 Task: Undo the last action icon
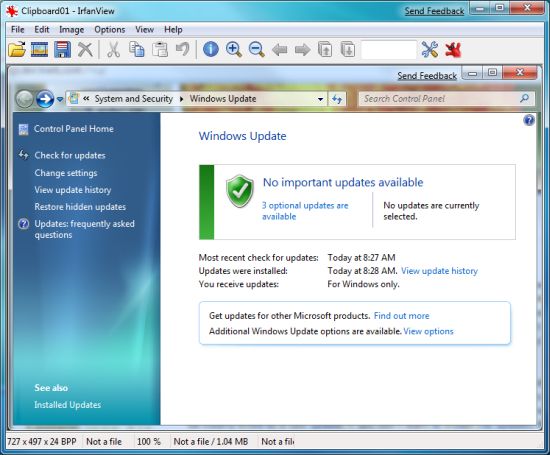(x=182, y=49)
